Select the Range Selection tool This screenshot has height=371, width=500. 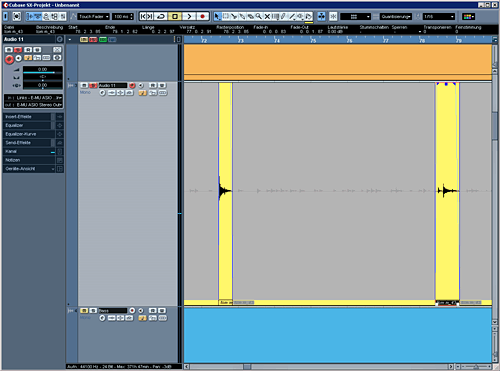226,16
